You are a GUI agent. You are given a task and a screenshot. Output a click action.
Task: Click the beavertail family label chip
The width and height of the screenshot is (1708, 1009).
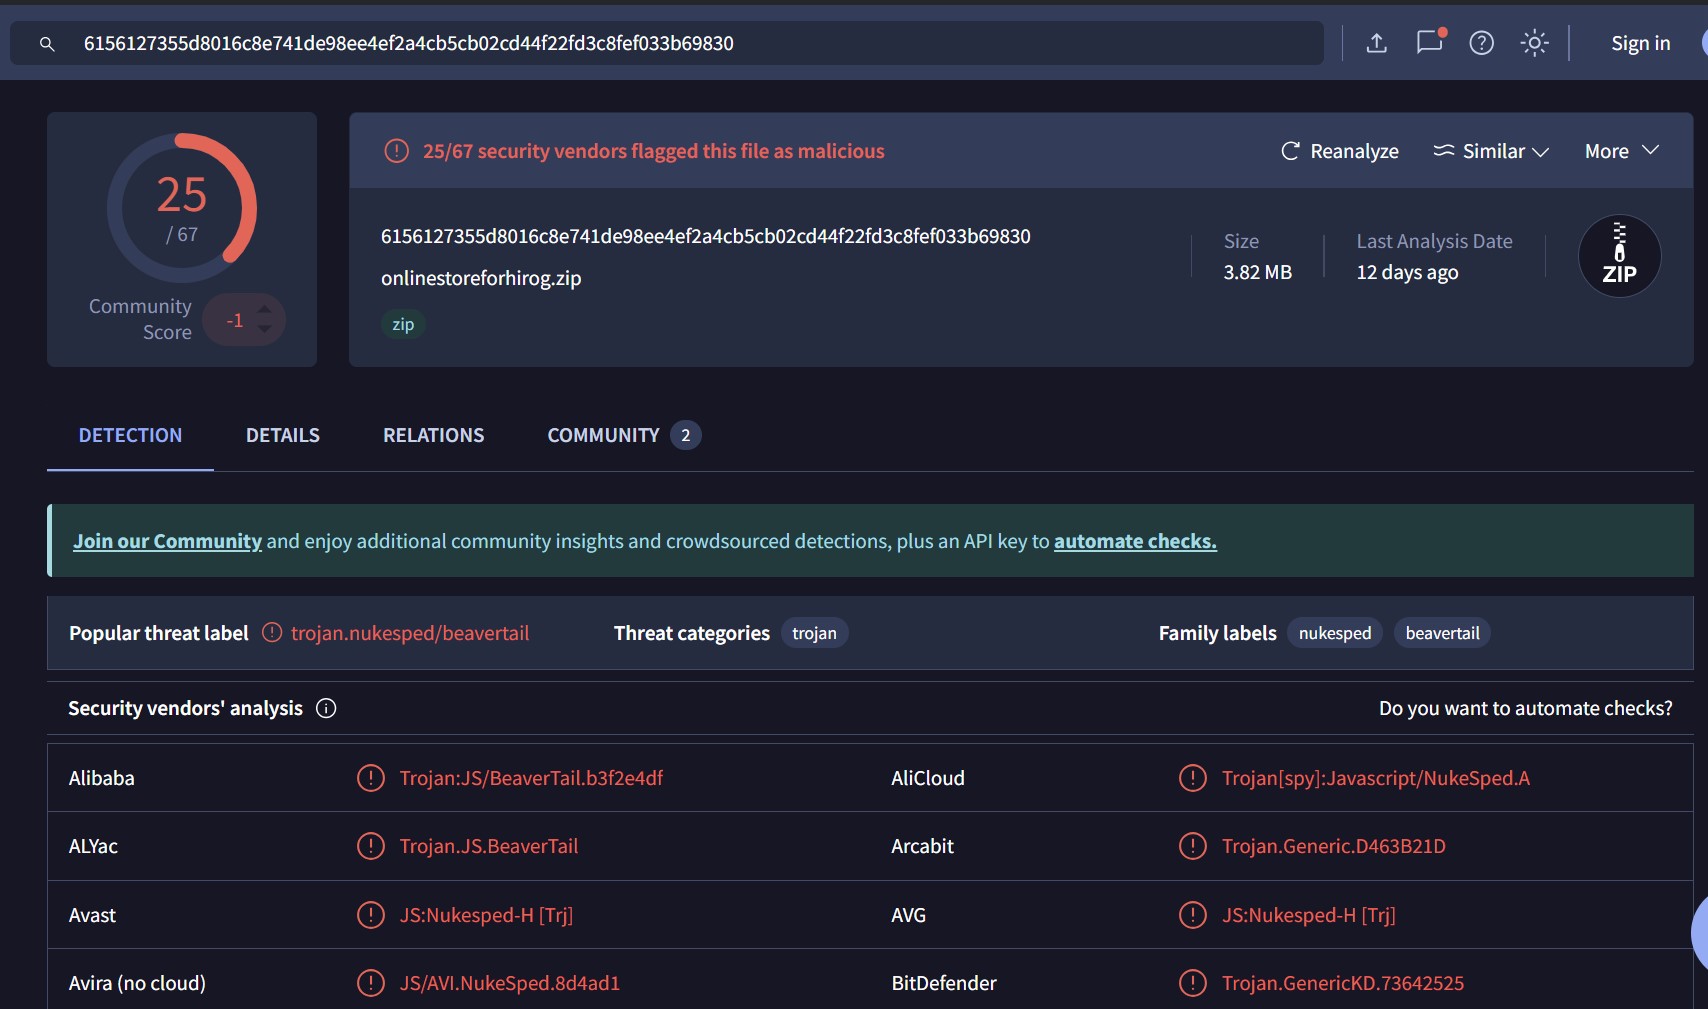(x=1442, y=633)
